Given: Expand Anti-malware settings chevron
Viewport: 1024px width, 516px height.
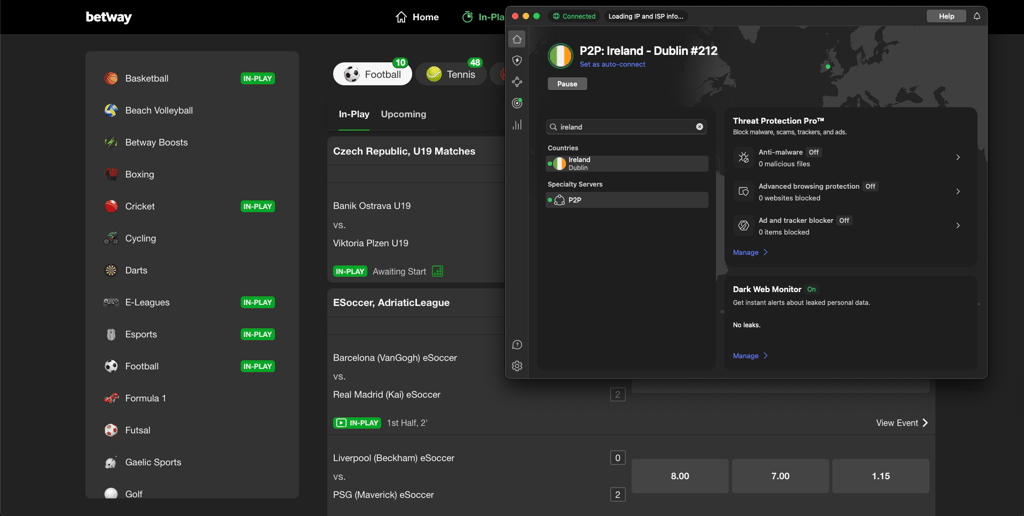Looking at the screenshot, I should tap(958, 157).
